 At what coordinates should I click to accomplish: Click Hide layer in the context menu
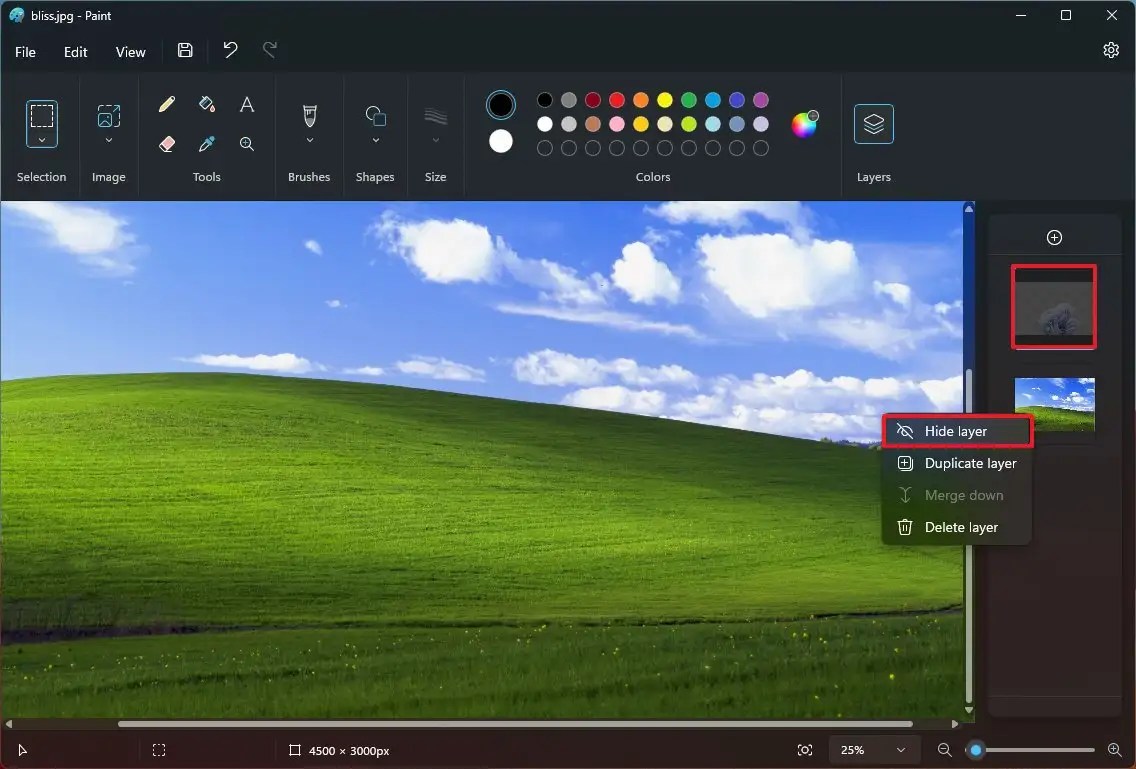click(x=956, y=430)
